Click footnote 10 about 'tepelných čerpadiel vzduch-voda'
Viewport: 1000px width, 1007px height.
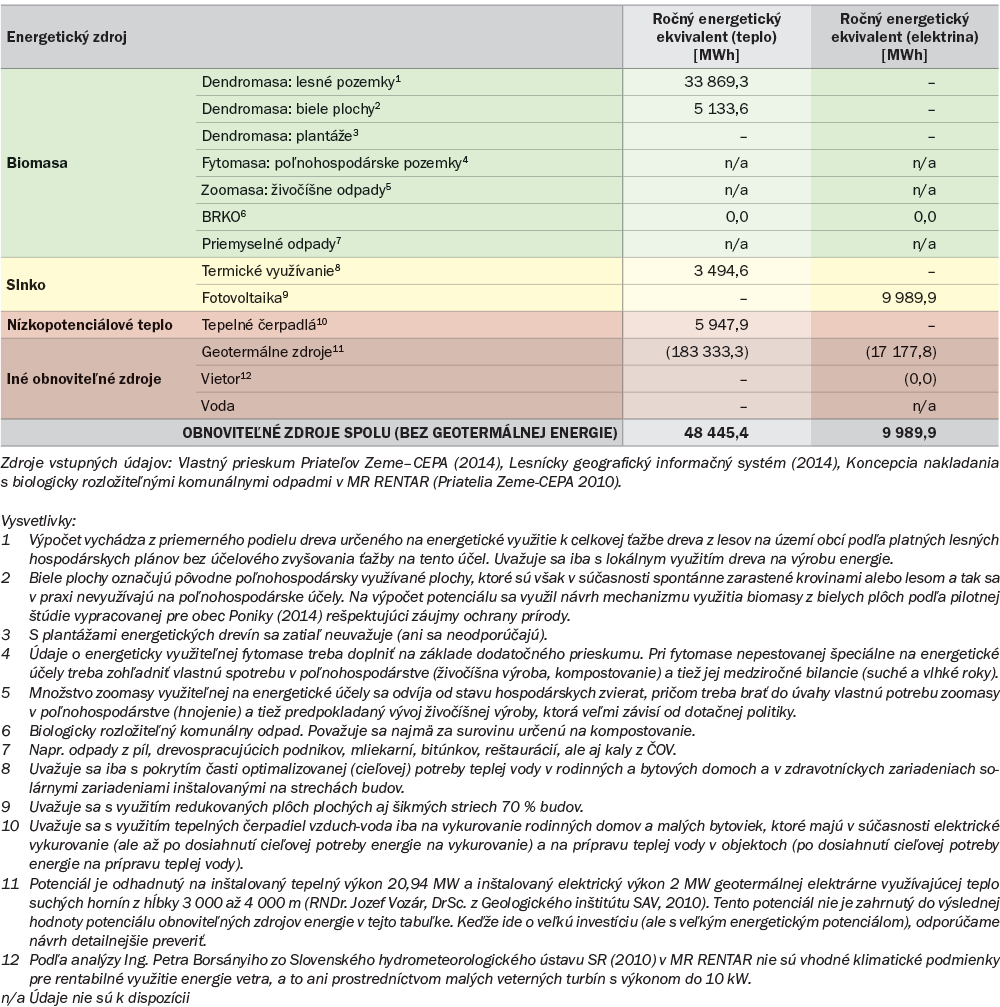click(500, 845)
